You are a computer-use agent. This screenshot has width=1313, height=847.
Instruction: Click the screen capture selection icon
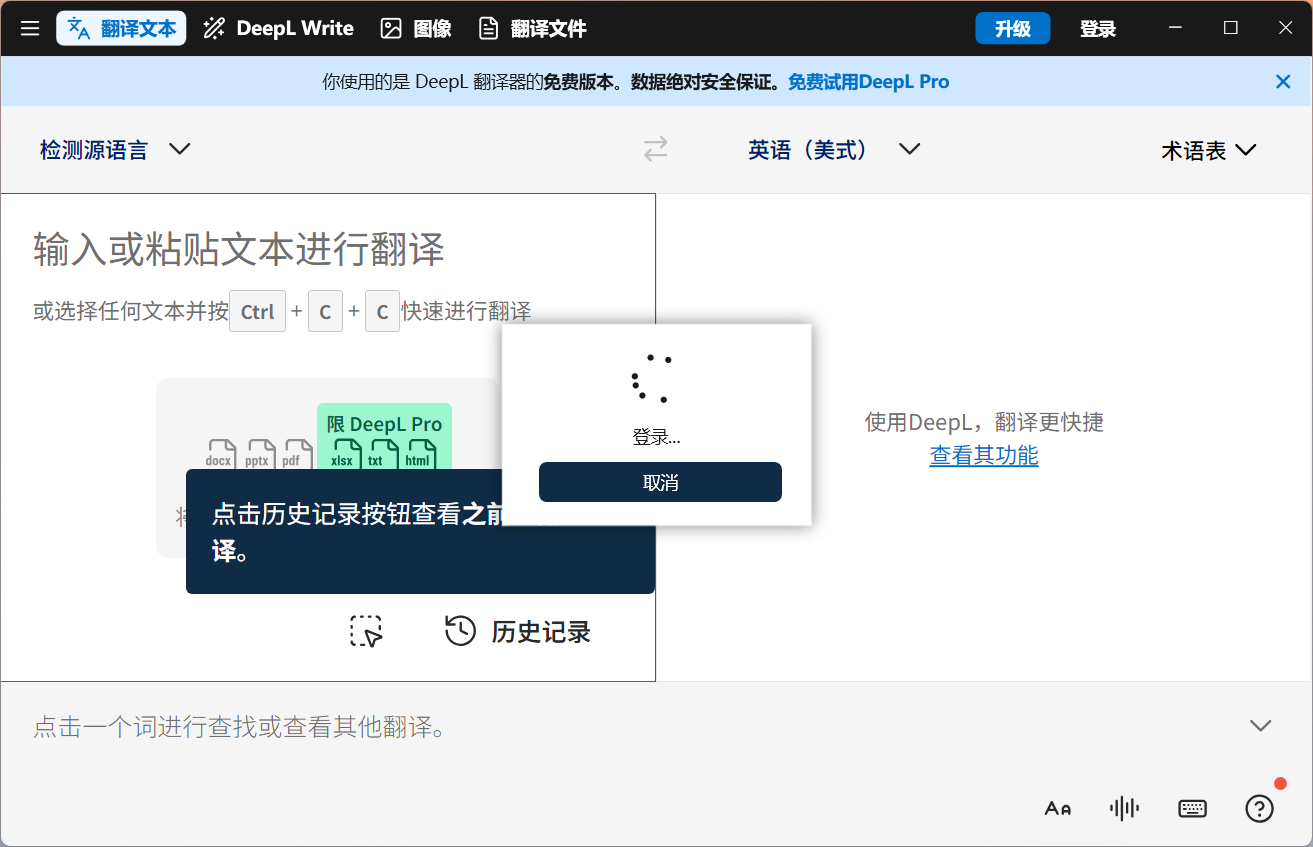click(x=366, y=631)
